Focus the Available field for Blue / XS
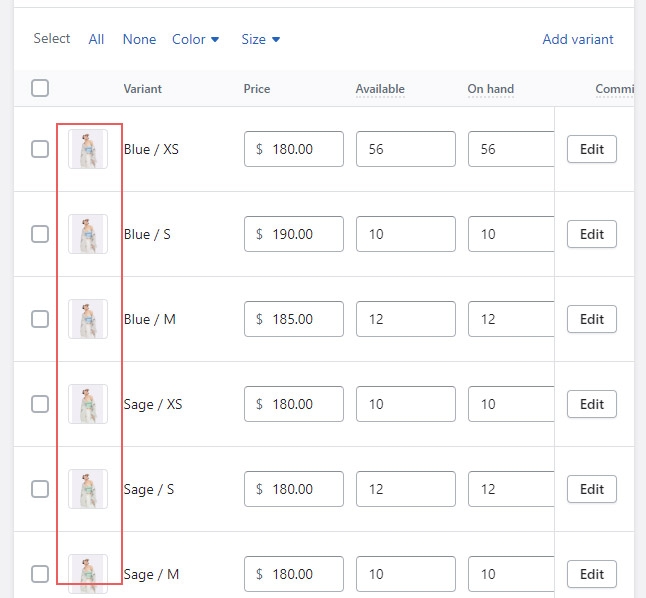This screenshot has height=598, width=646. click(405, 149)
